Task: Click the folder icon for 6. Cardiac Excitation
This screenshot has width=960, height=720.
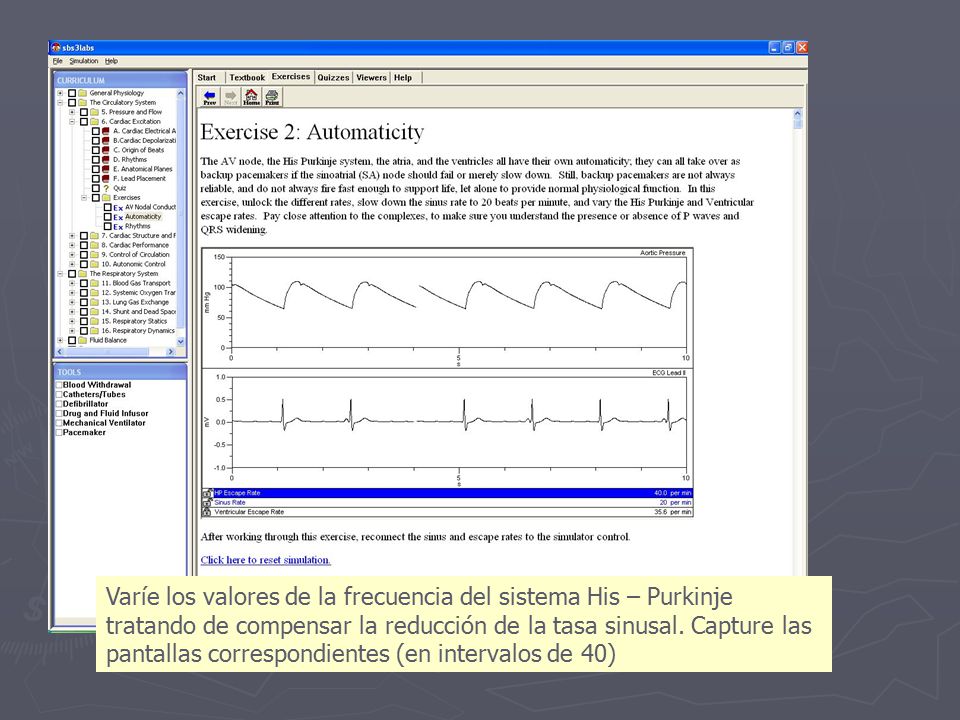Action: [x=94, y=121]
